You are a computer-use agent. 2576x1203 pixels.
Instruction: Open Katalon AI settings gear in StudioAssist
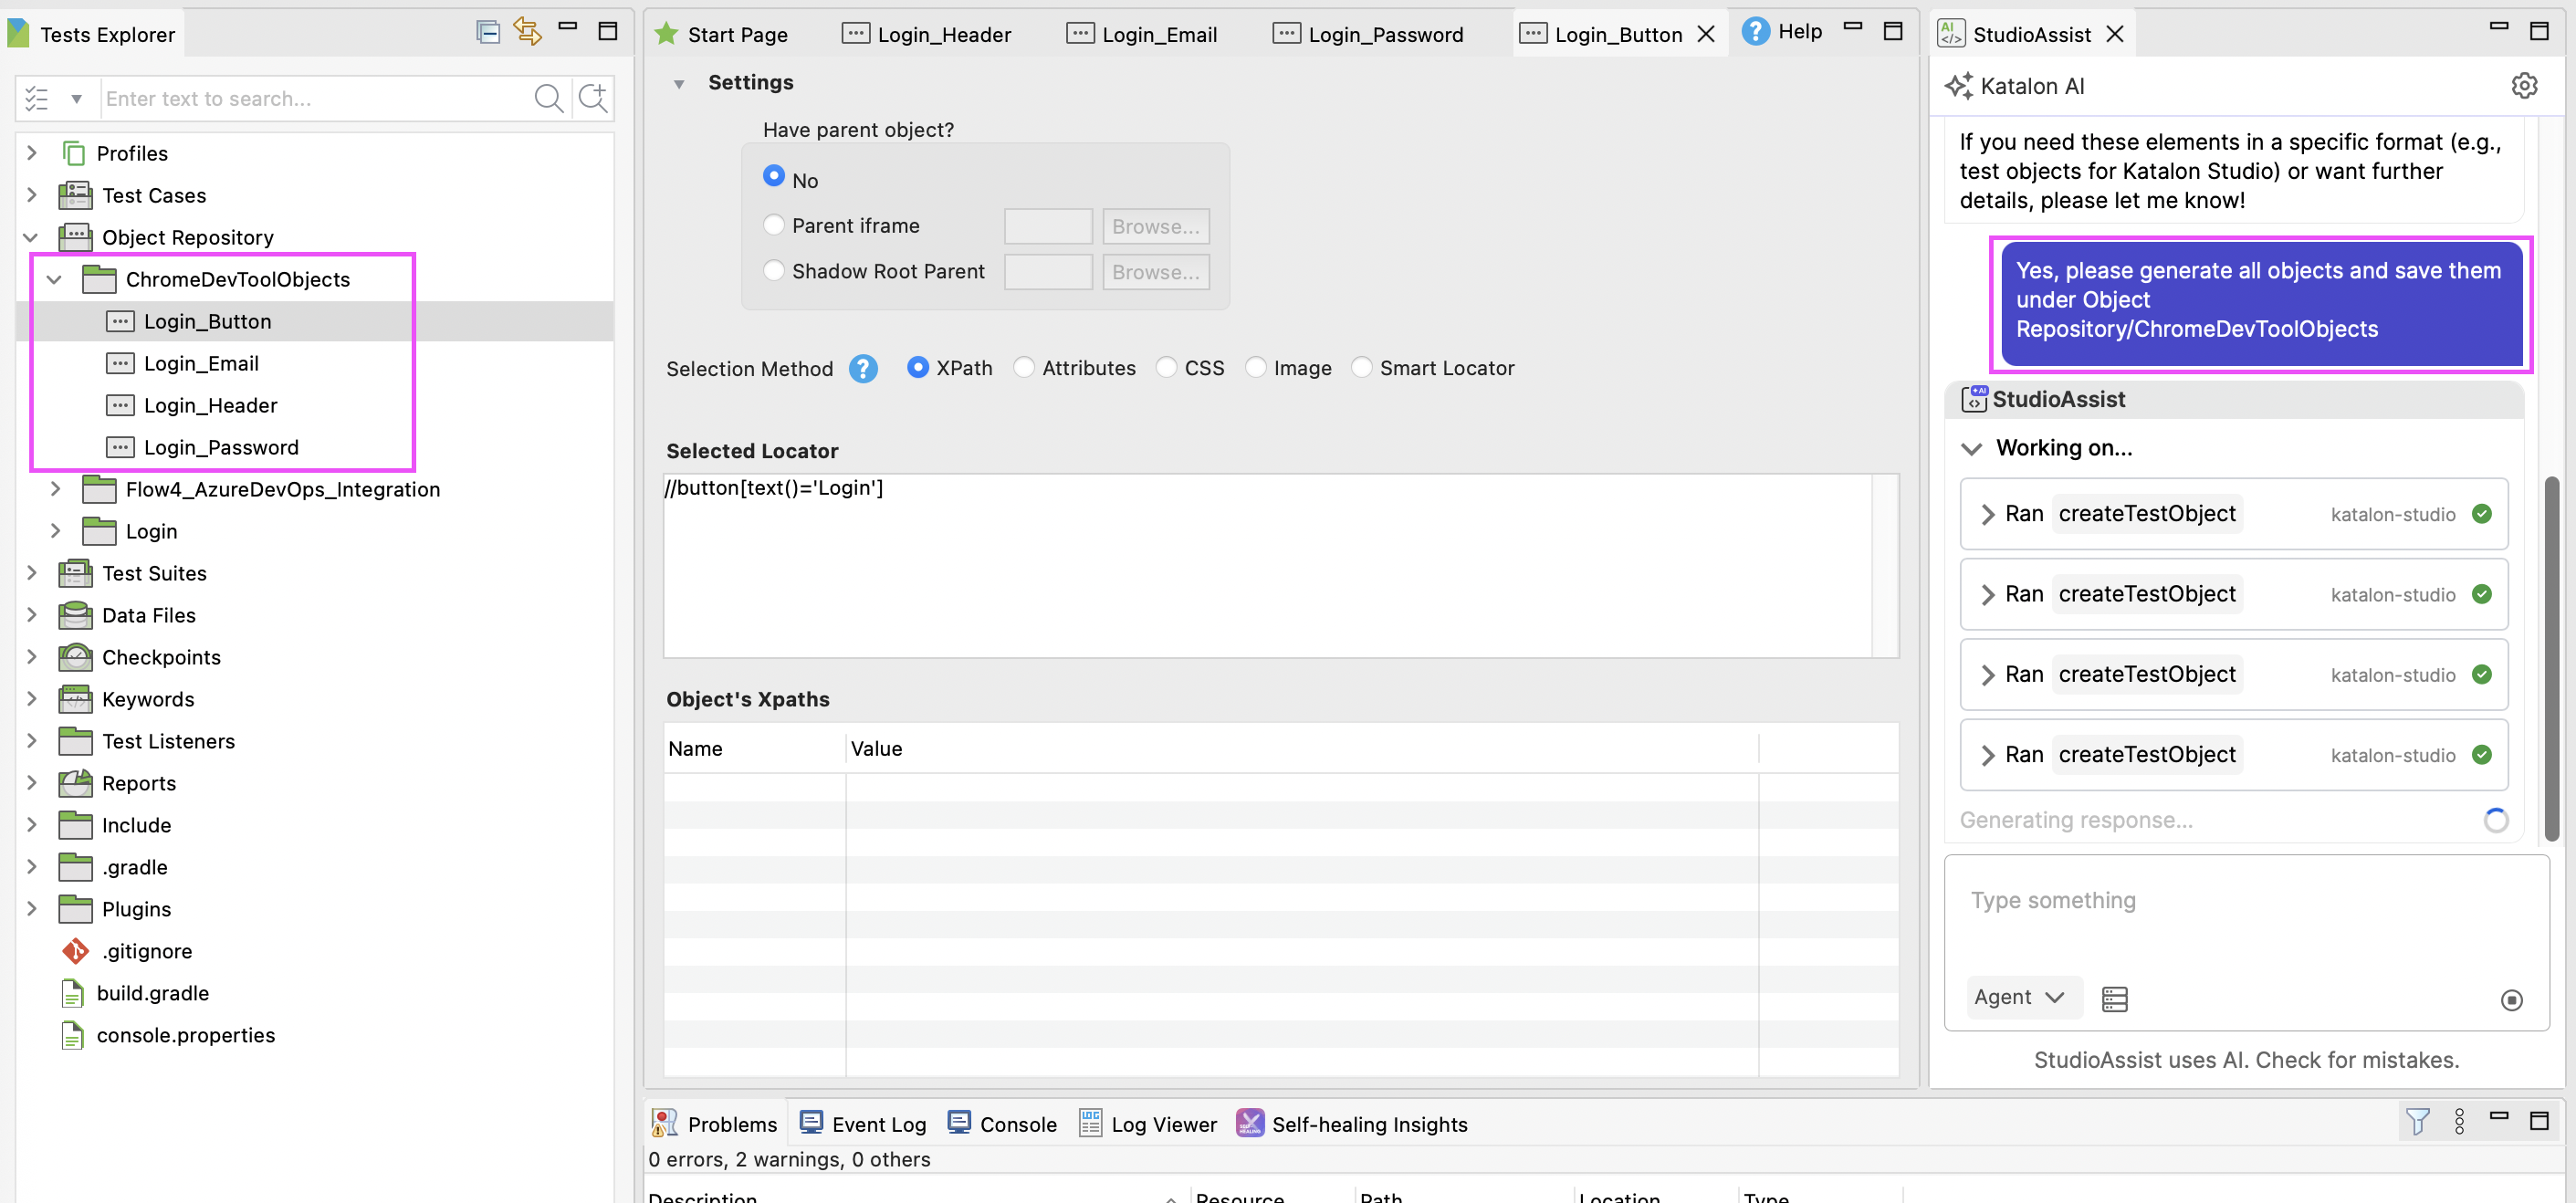(2525, 86)
